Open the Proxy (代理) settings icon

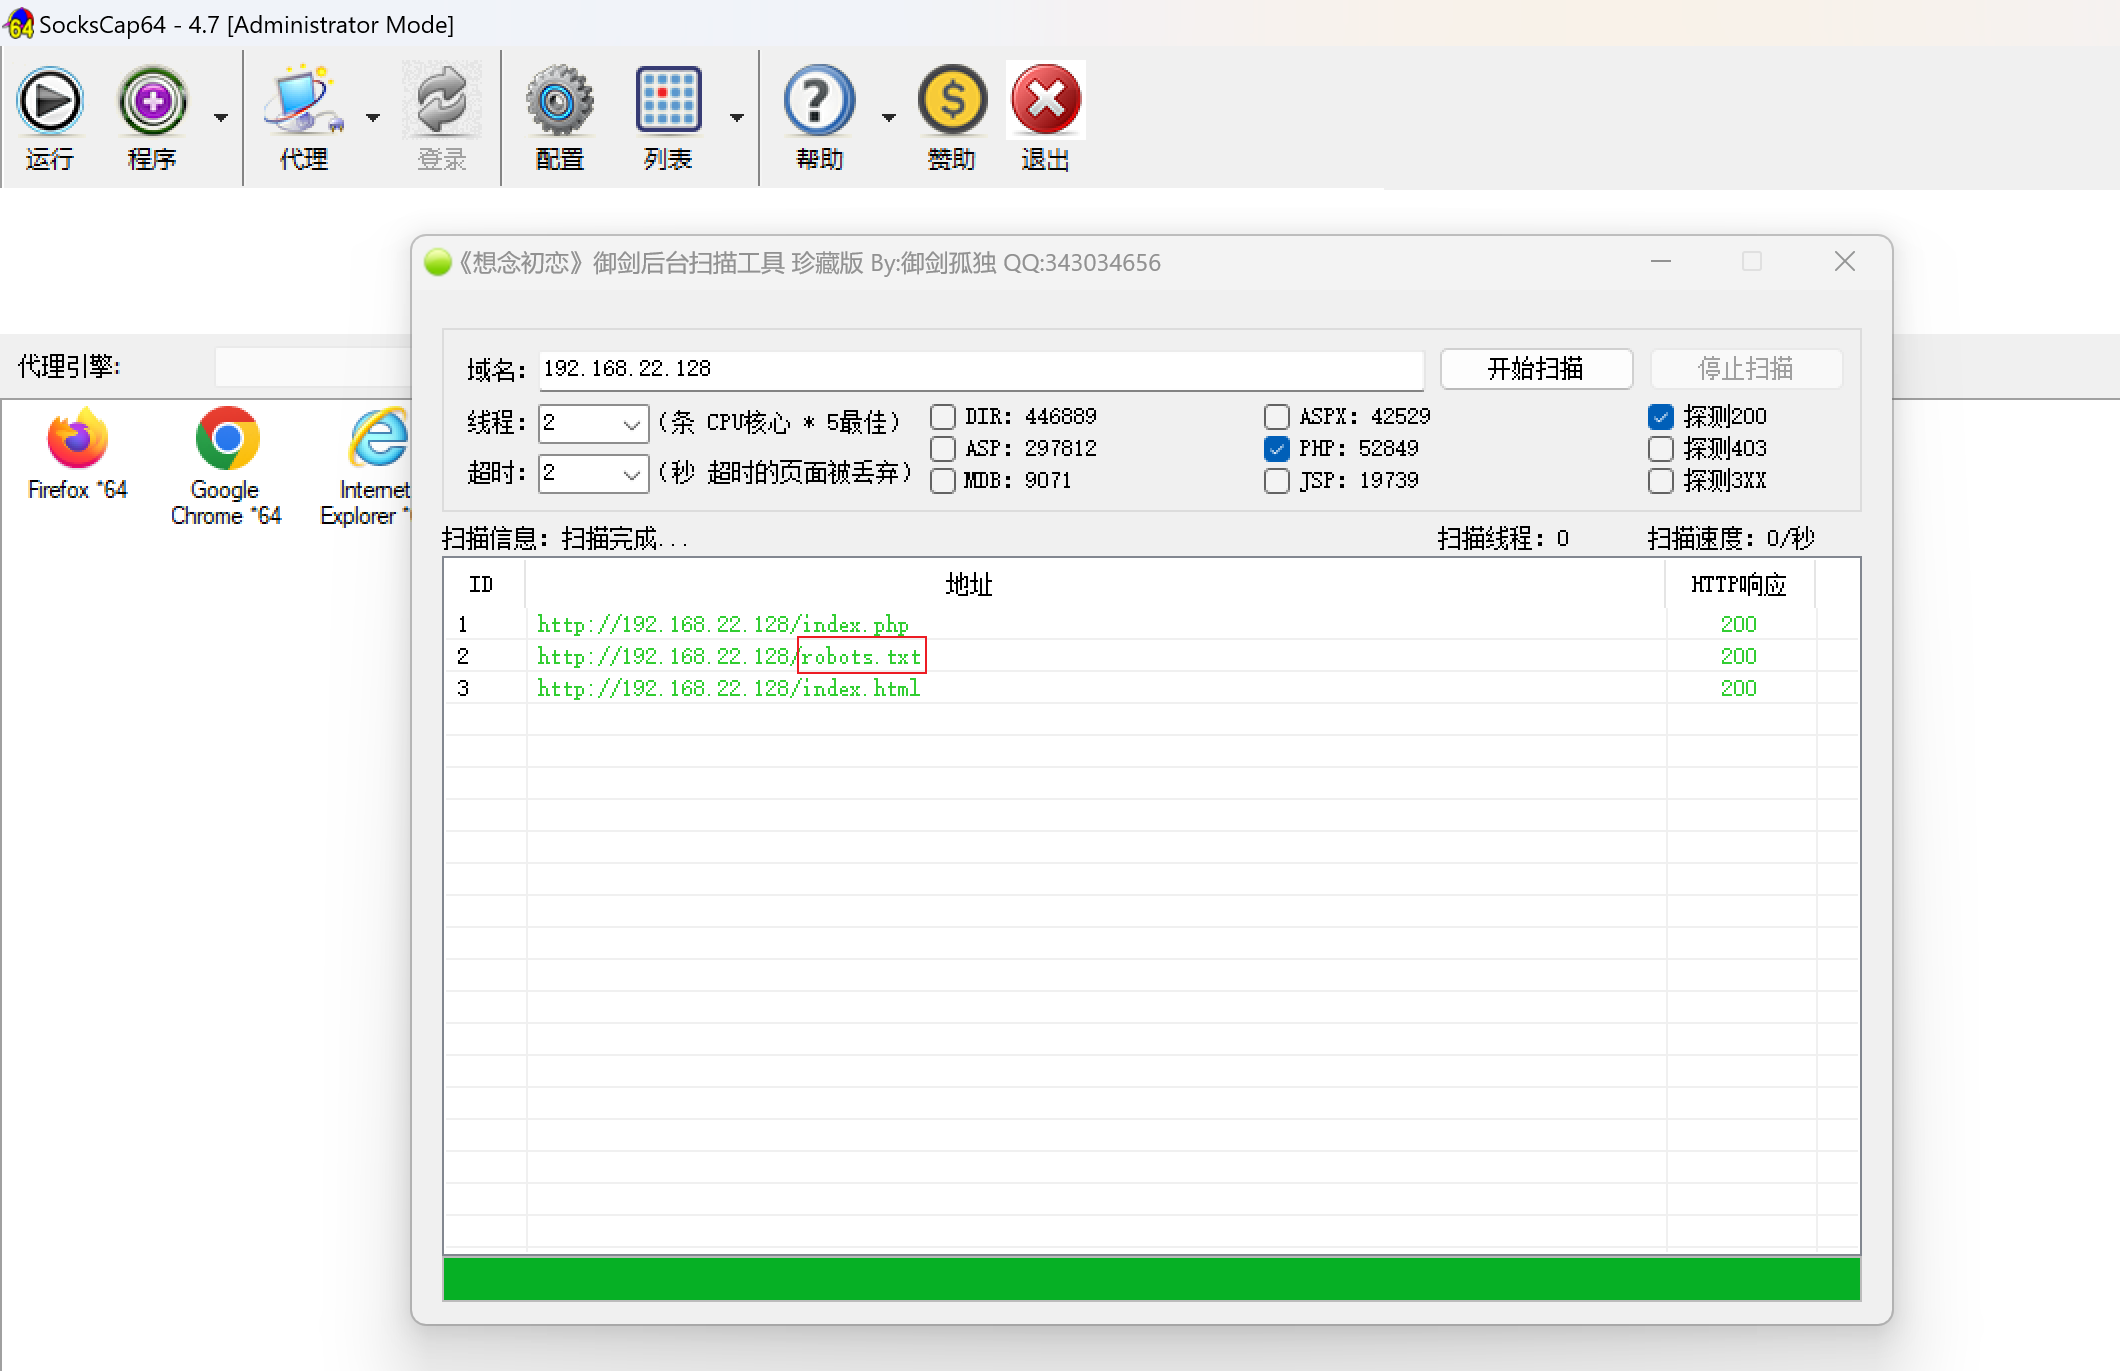pyautogui.click(x=303, y=101)
